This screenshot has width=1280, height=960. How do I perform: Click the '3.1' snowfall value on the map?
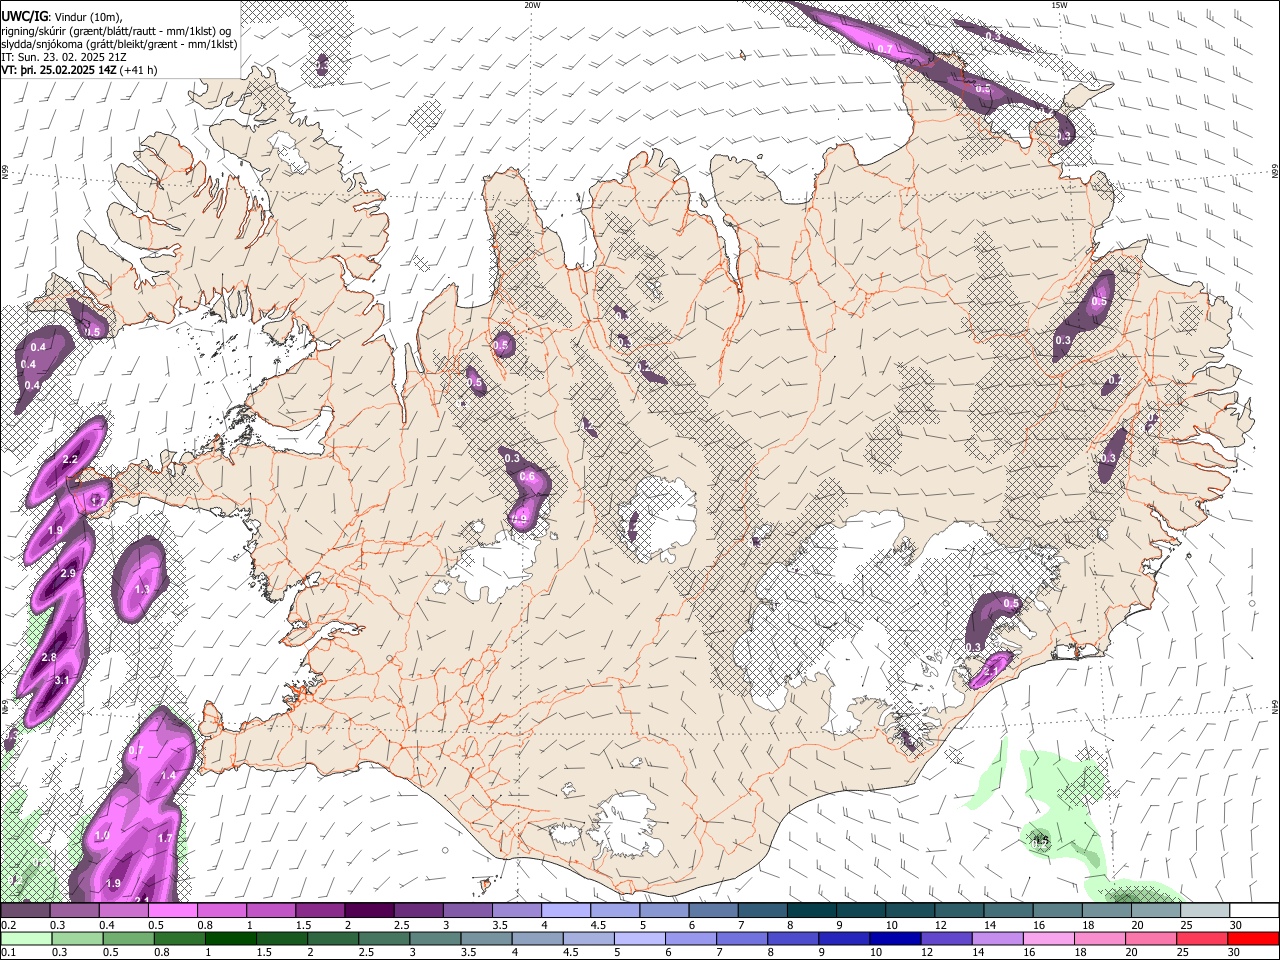[x=61, y=680]
